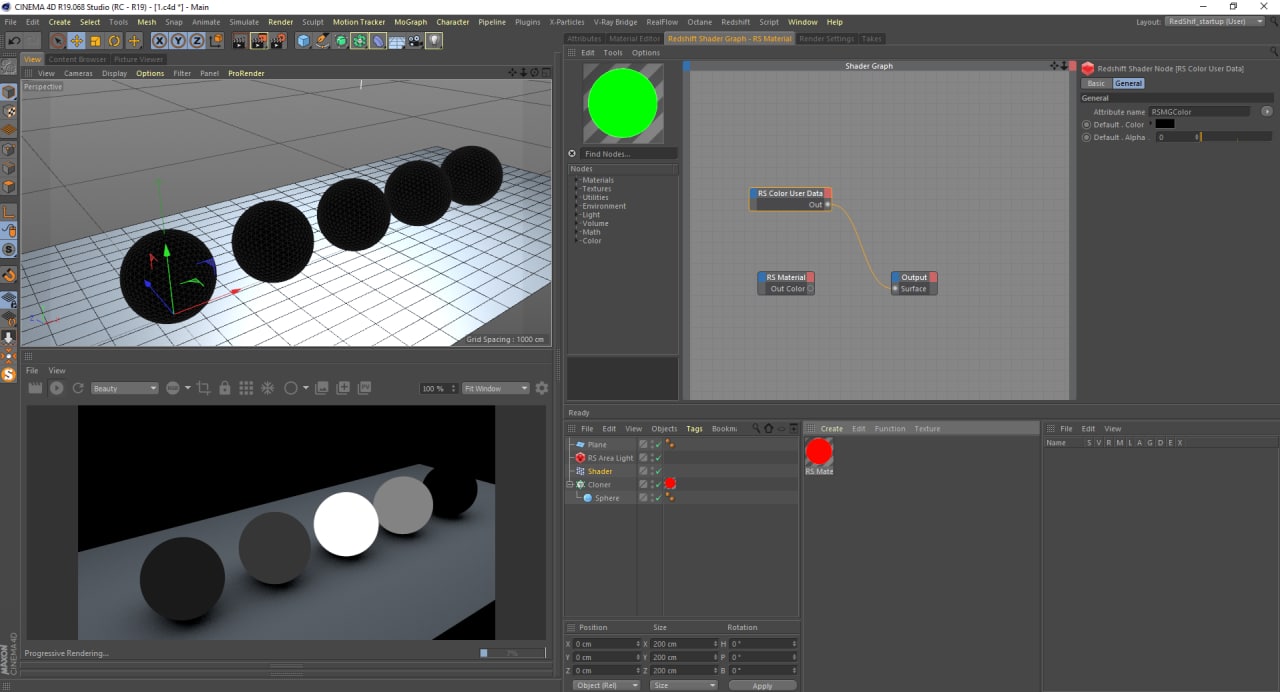Toggle X axis lock
Viewport: 1280px width, 692px height.
pyautogui.click(x=160, y=41)
